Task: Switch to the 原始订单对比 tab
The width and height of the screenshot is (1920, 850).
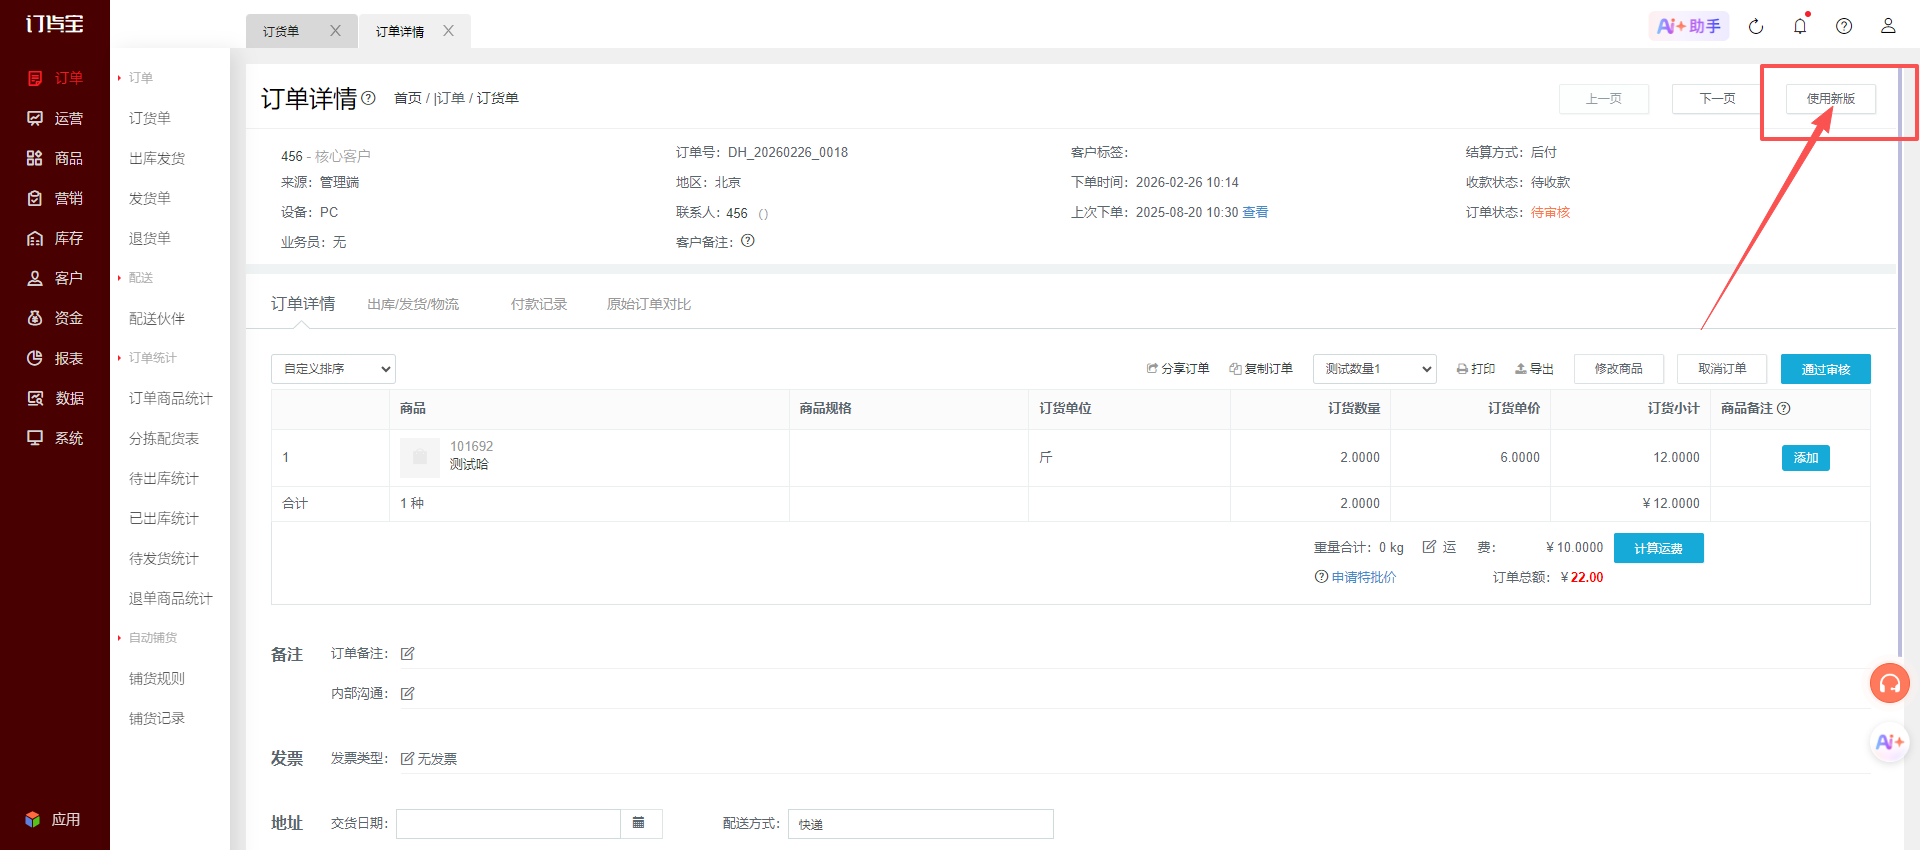Action: click(649, 304)
